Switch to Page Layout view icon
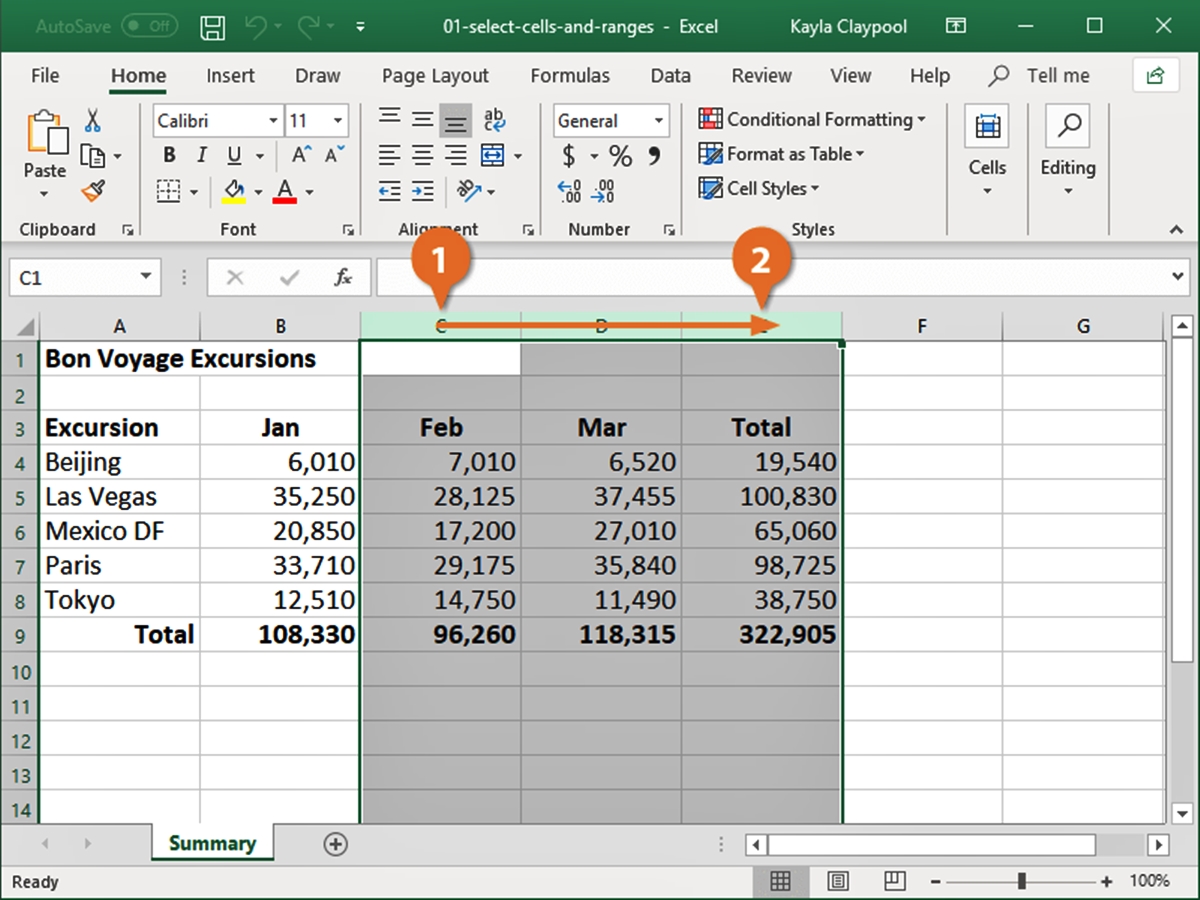 pyautogui.click(x=838, y=881)
